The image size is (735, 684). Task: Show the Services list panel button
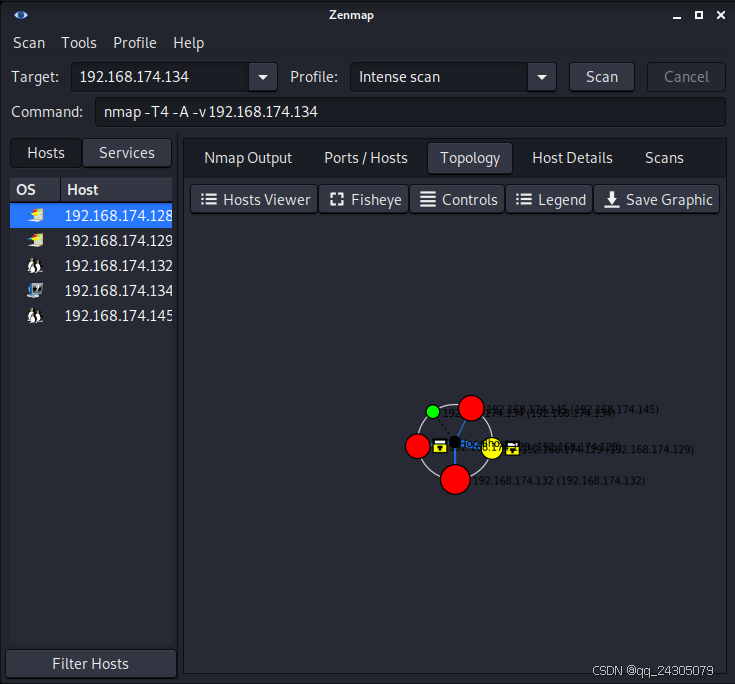click(x=127, y=153)
